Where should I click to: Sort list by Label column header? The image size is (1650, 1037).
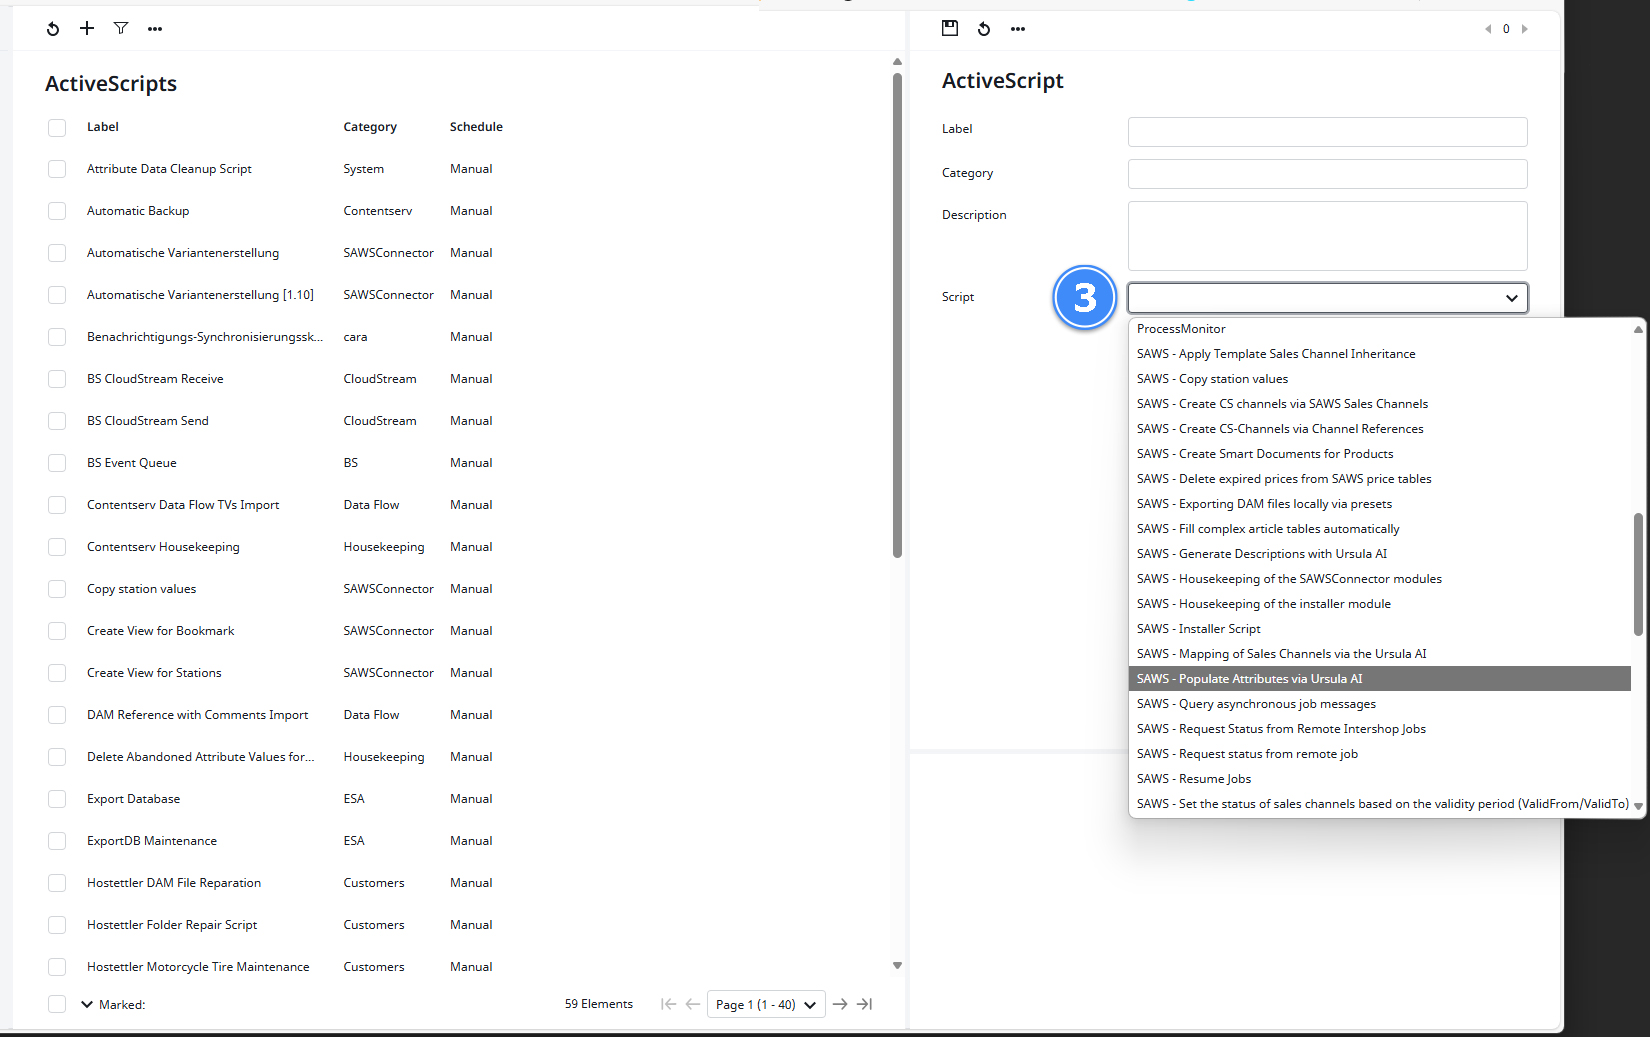[103, 127]
